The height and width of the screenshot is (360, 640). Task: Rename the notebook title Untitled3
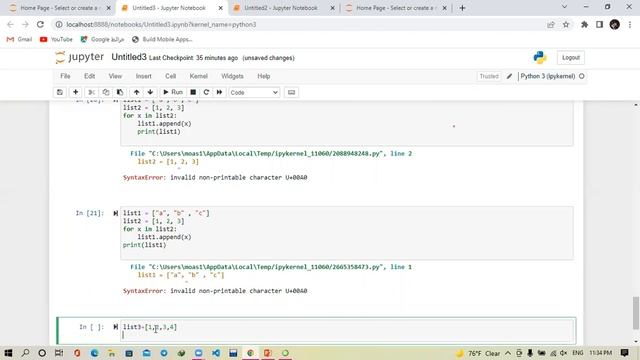click(129, 57)
